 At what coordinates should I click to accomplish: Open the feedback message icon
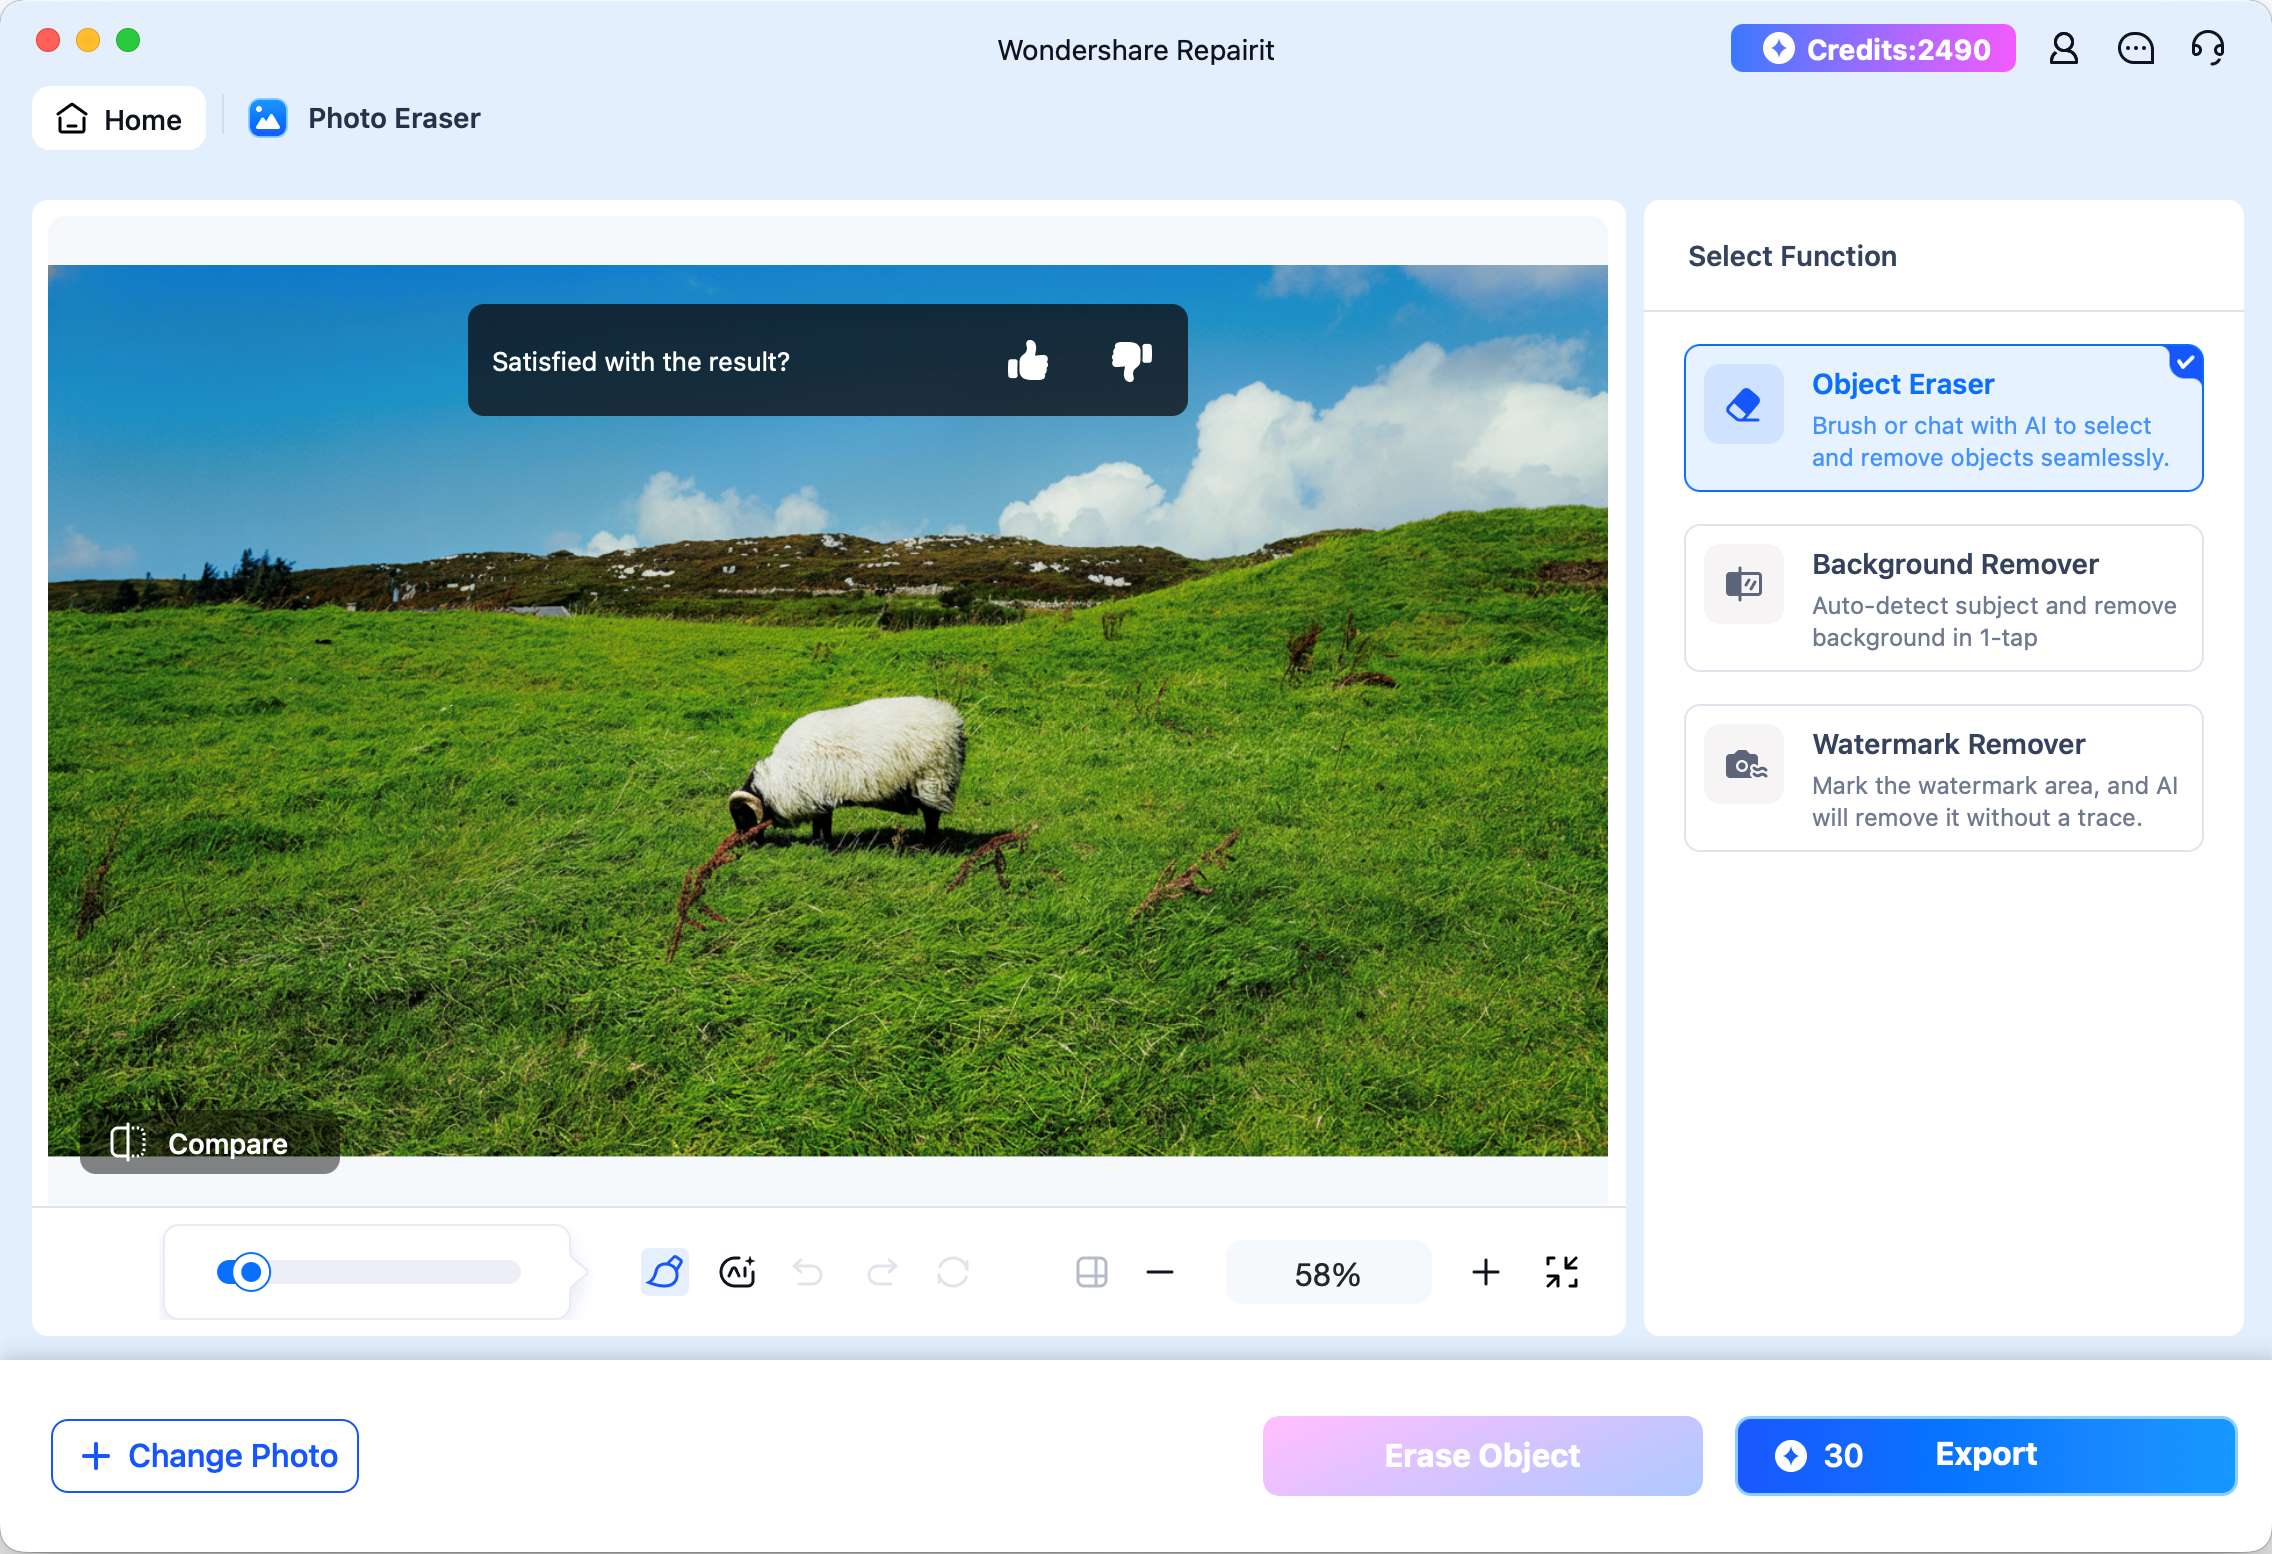(2136, 48)
